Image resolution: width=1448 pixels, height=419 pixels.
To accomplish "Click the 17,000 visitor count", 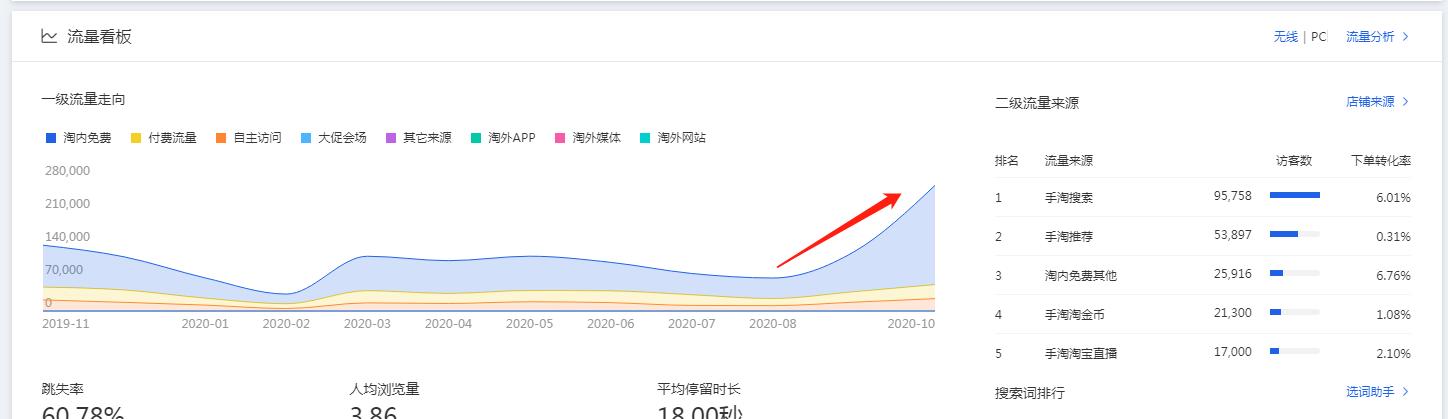I will click(1233, 352).
